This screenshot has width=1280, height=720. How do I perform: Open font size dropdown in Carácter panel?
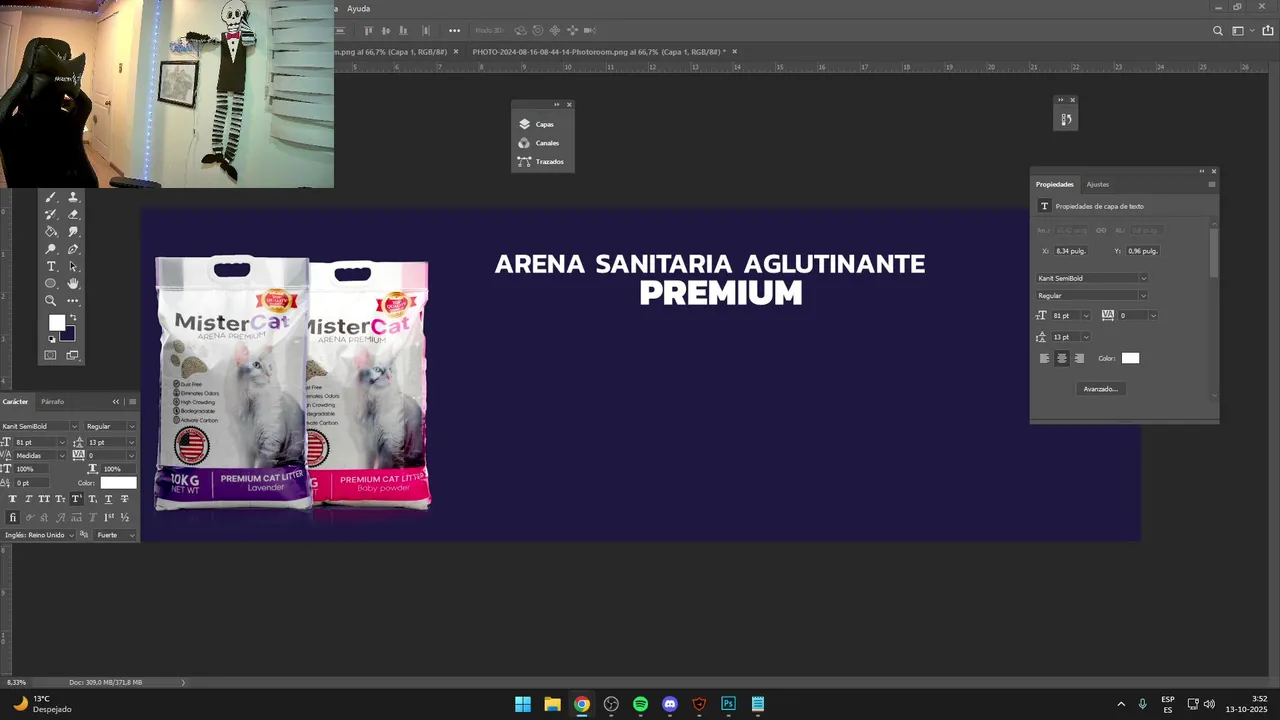coord(62,442)
